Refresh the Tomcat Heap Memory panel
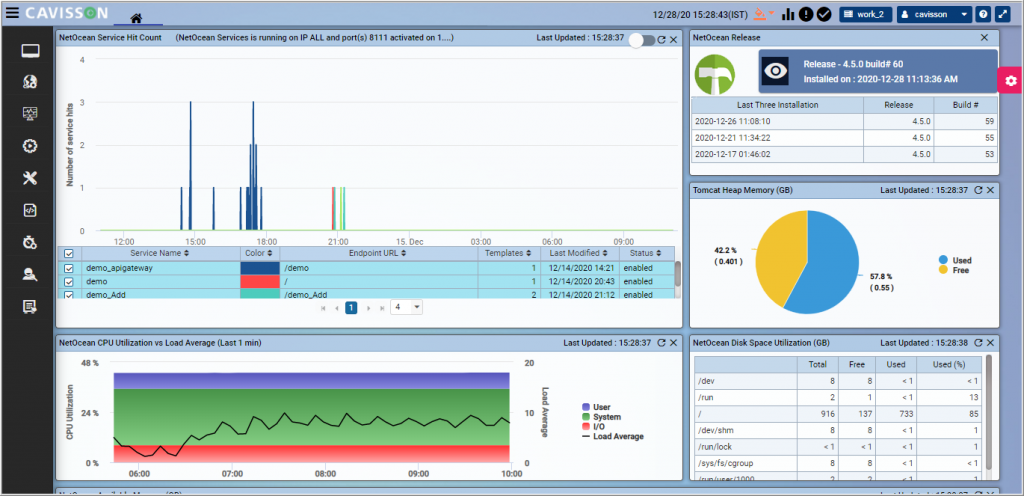Image resolution: width=1024 pixels, height=496 pixels. coord(978,190)
